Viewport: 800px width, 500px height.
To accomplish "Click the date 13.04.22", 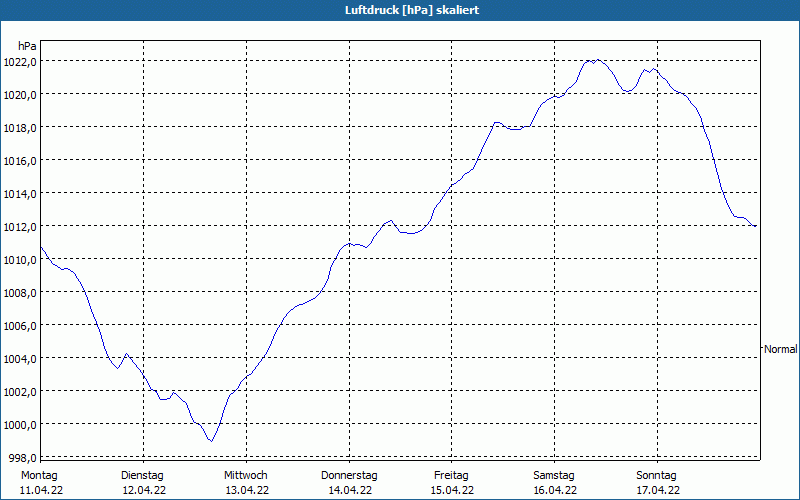I will pyautogui.click(x=247, y=490).
